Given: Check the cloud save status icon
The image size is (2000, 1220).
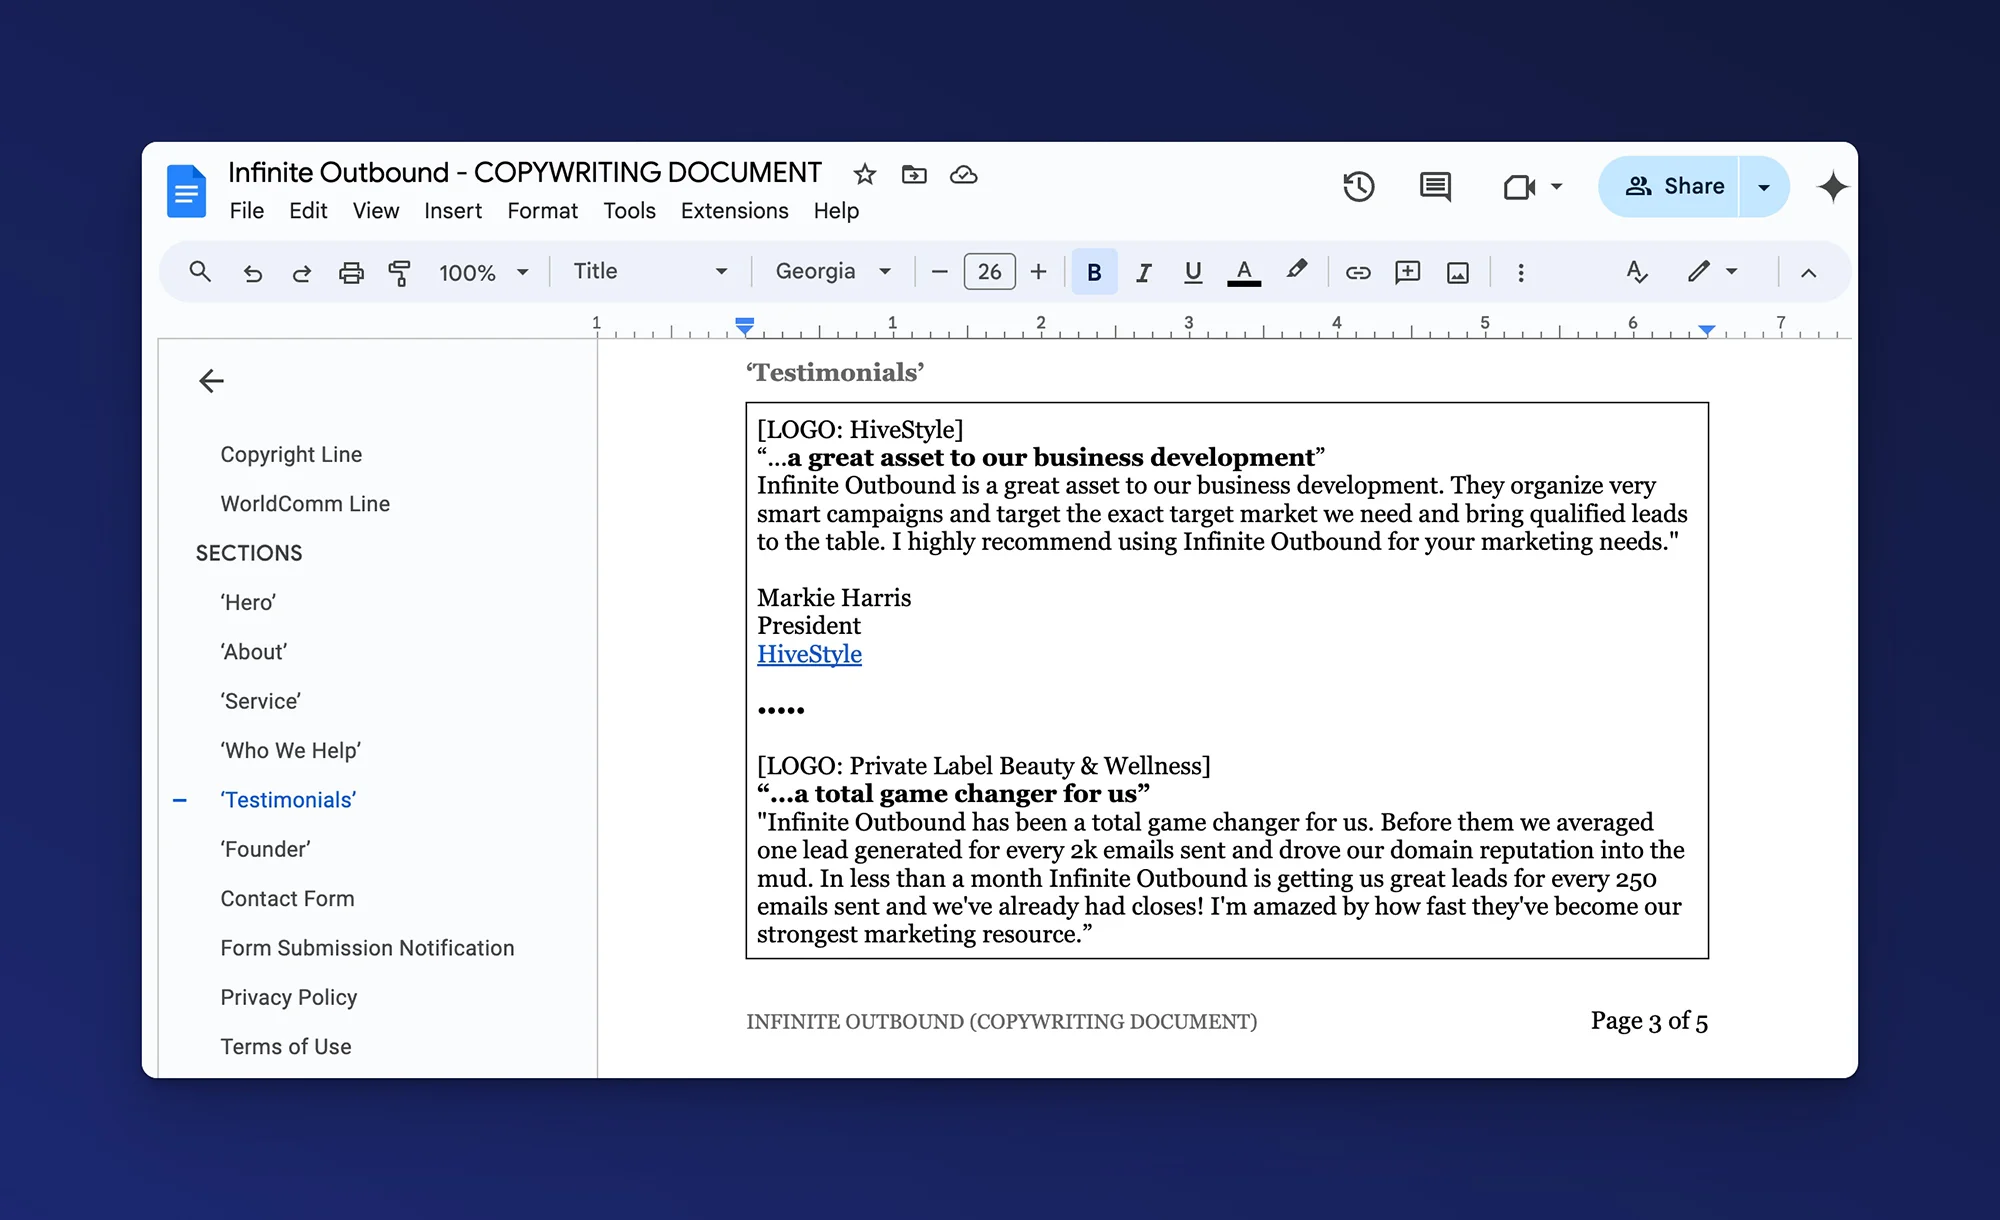Looking at the screenshot, I should pyautogui.click(x=963, y=175).
